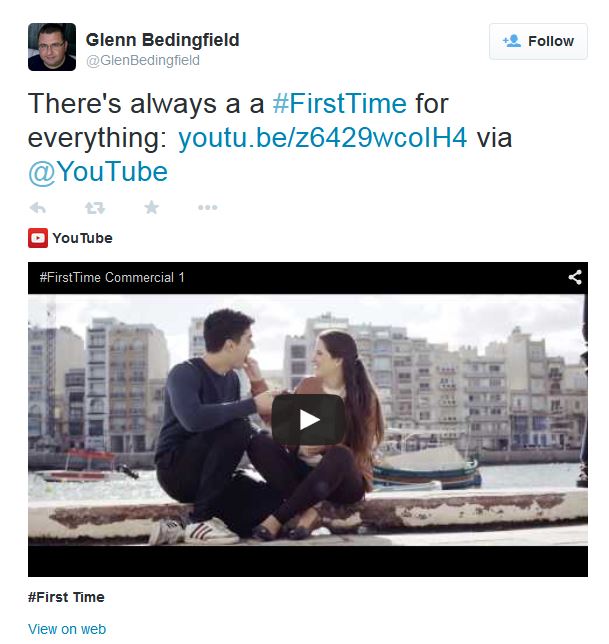
Task: Click the red YouTube logo icon
Action: pos(38,238)
